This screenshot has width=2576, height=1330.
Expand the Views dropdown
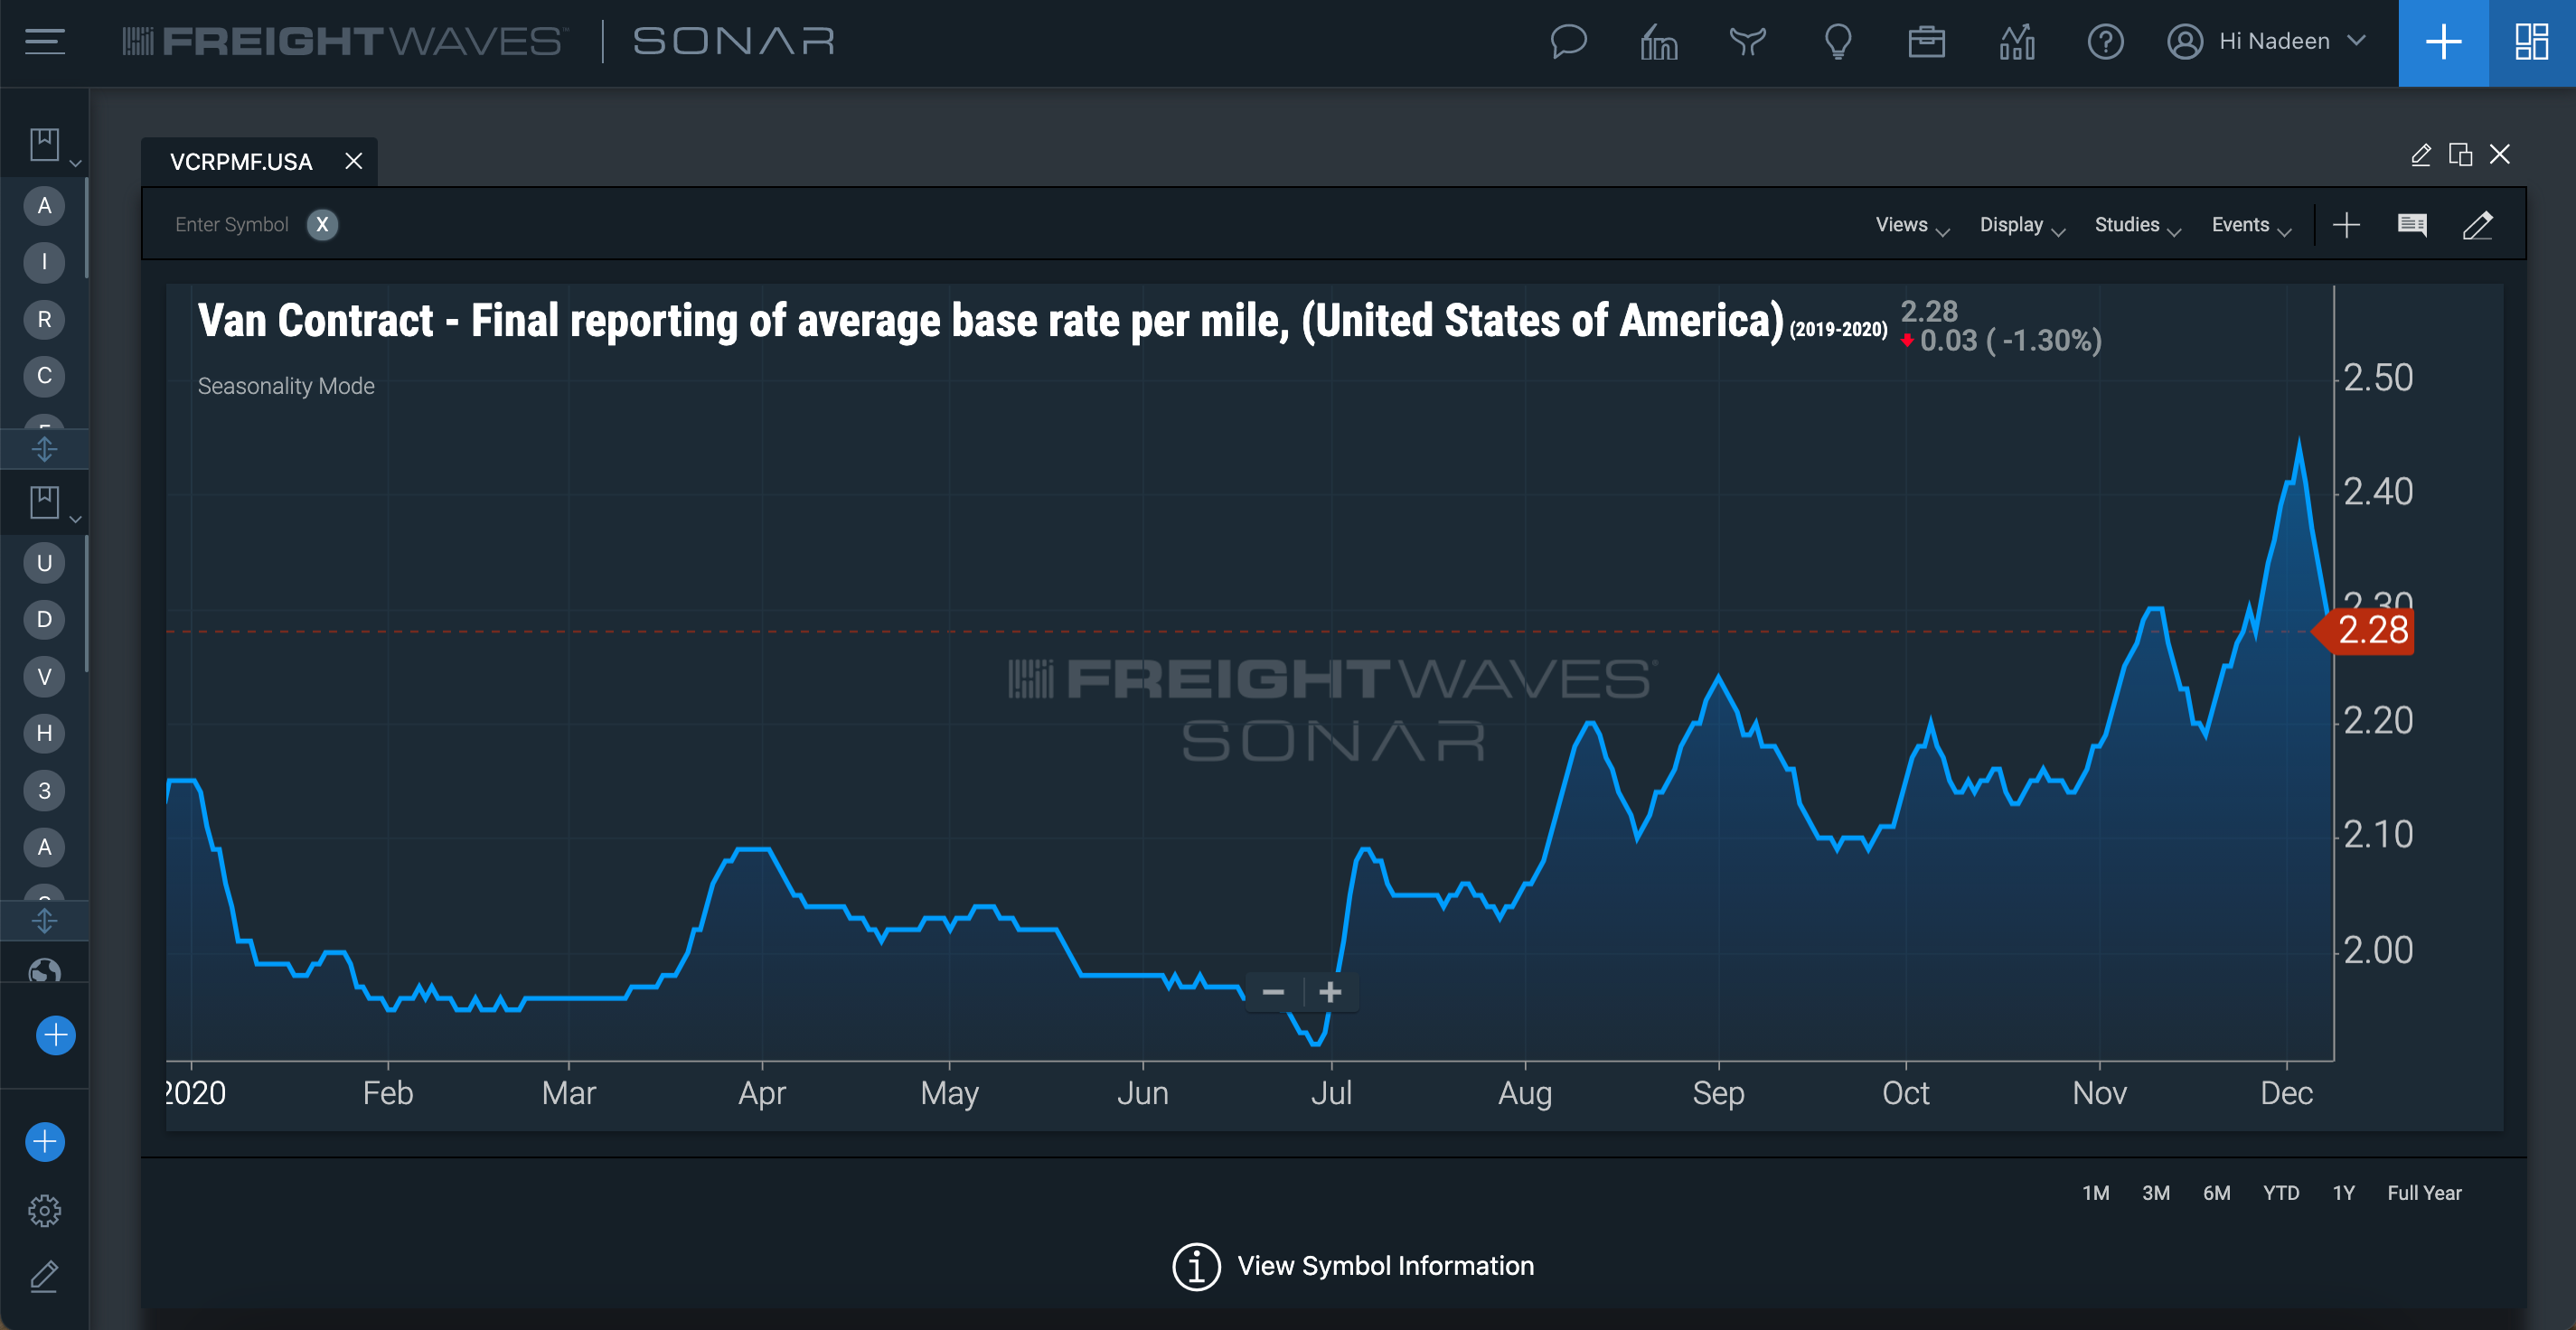click(x=1911, y=225)
